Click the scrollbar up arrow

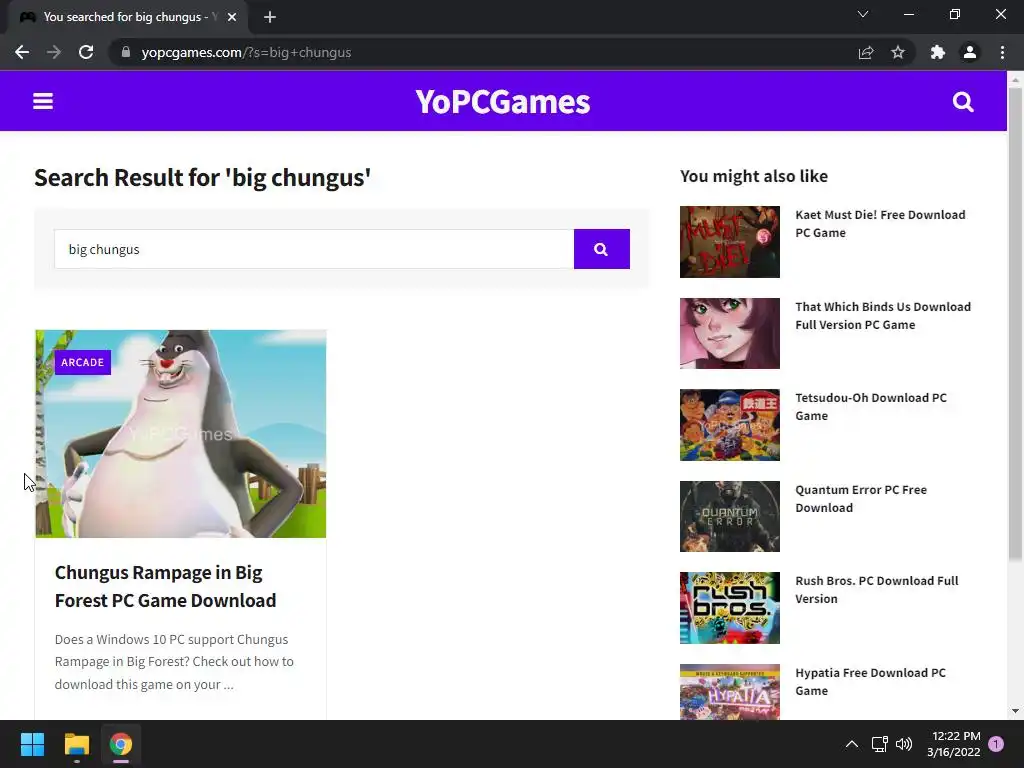pos(1015,80)
